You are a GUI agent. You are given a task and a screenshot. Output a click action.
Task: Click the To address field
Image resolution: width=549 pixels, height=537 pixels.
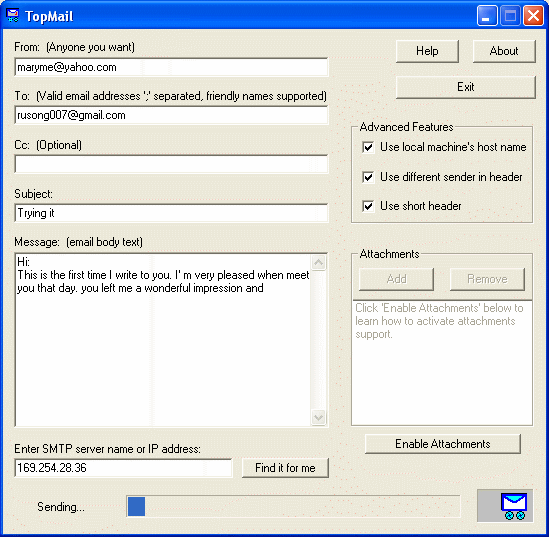point(171,115)
